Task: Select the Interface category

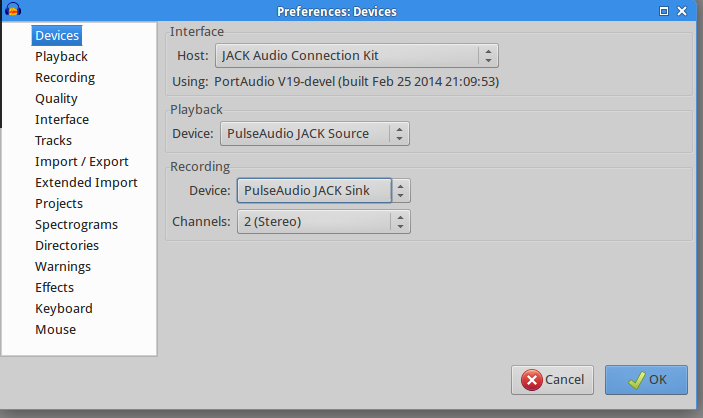Action: point(62,120)
